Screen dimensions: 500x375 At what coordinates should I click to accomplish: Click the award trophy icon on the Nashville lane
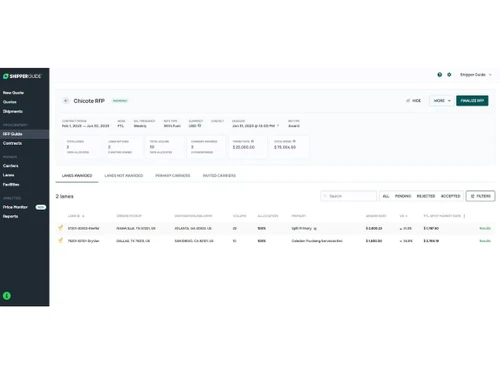pos(60,228)
